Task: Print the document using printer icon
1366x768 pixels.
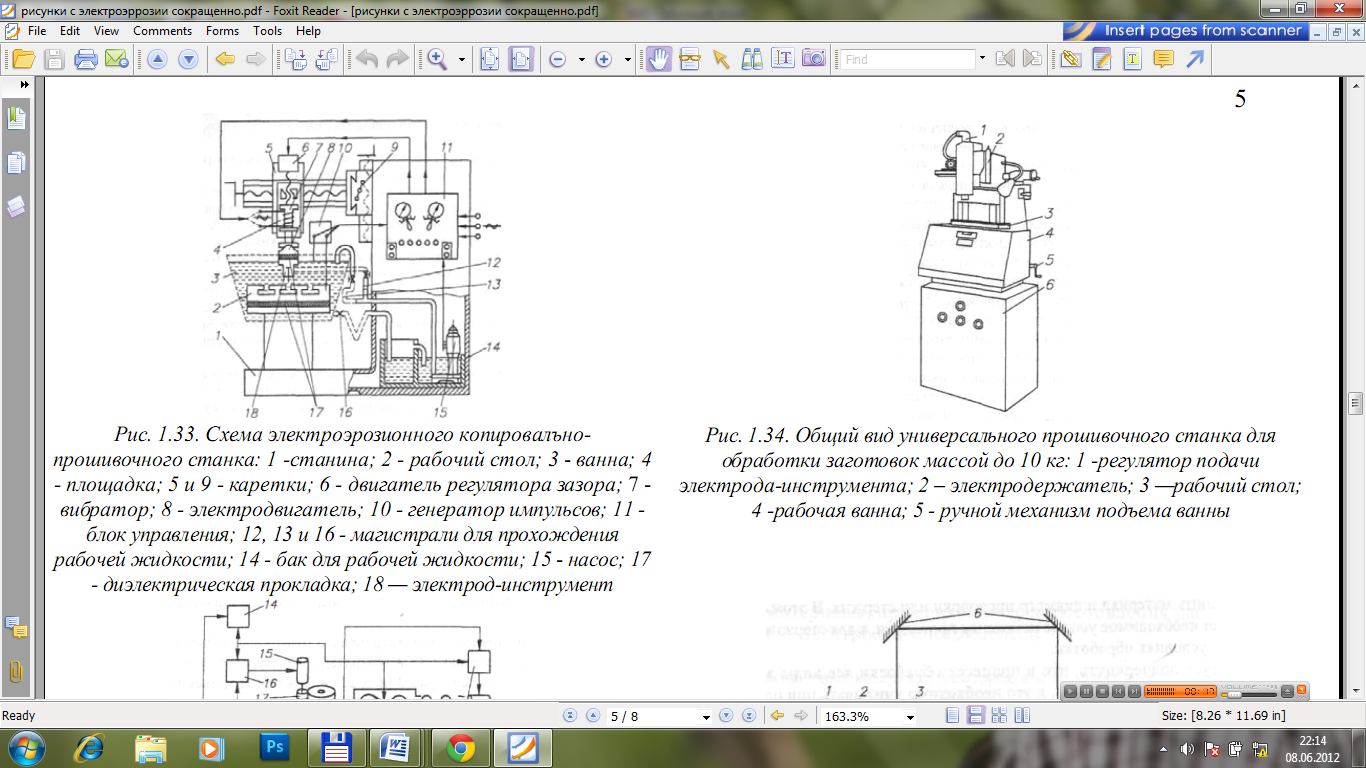Action: (86, 59)
